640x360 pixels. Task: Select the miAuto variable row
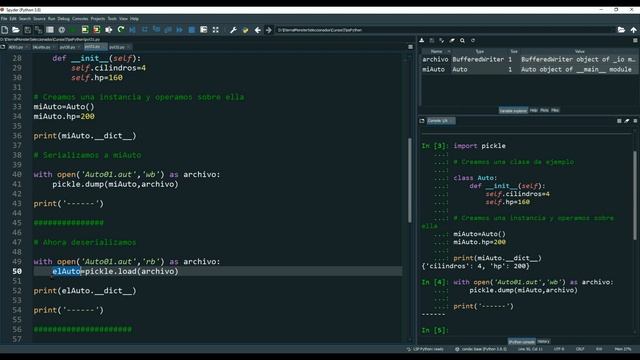click(x=529, y=69)
